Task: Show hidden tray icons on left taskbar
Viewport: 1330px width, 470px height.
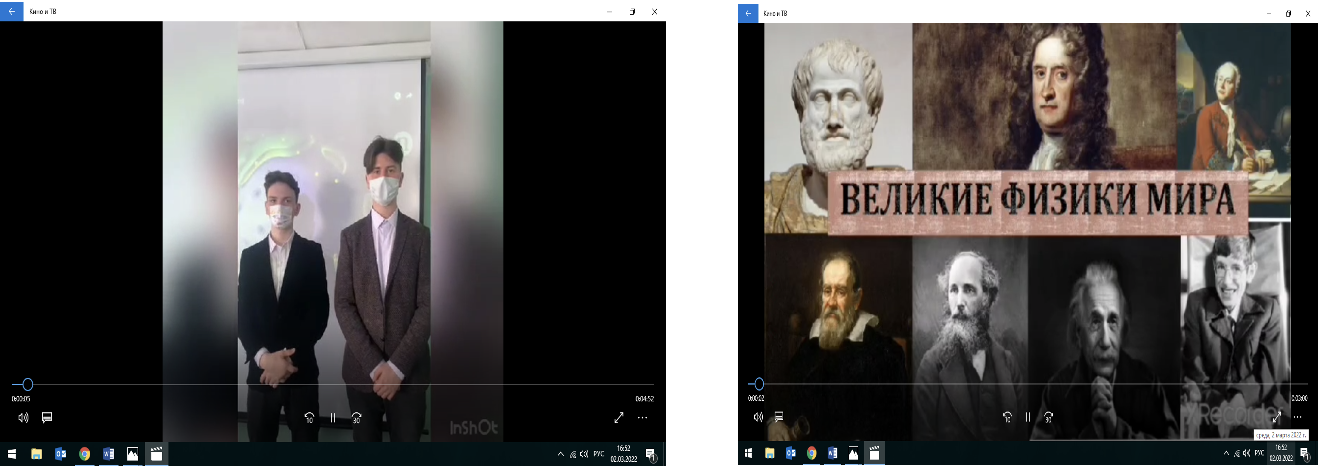Action: [x=560, y=454]
